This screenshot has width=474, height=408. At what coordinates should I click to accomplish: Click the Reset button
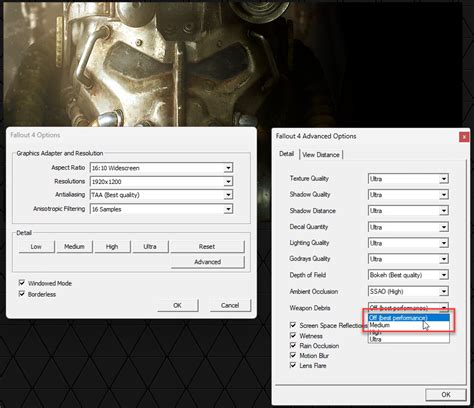pyautogui.click(x=207, y=247)
